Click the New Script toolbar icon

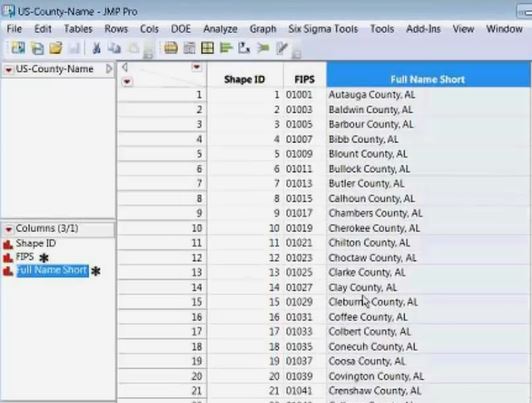(x=37, y=48)
